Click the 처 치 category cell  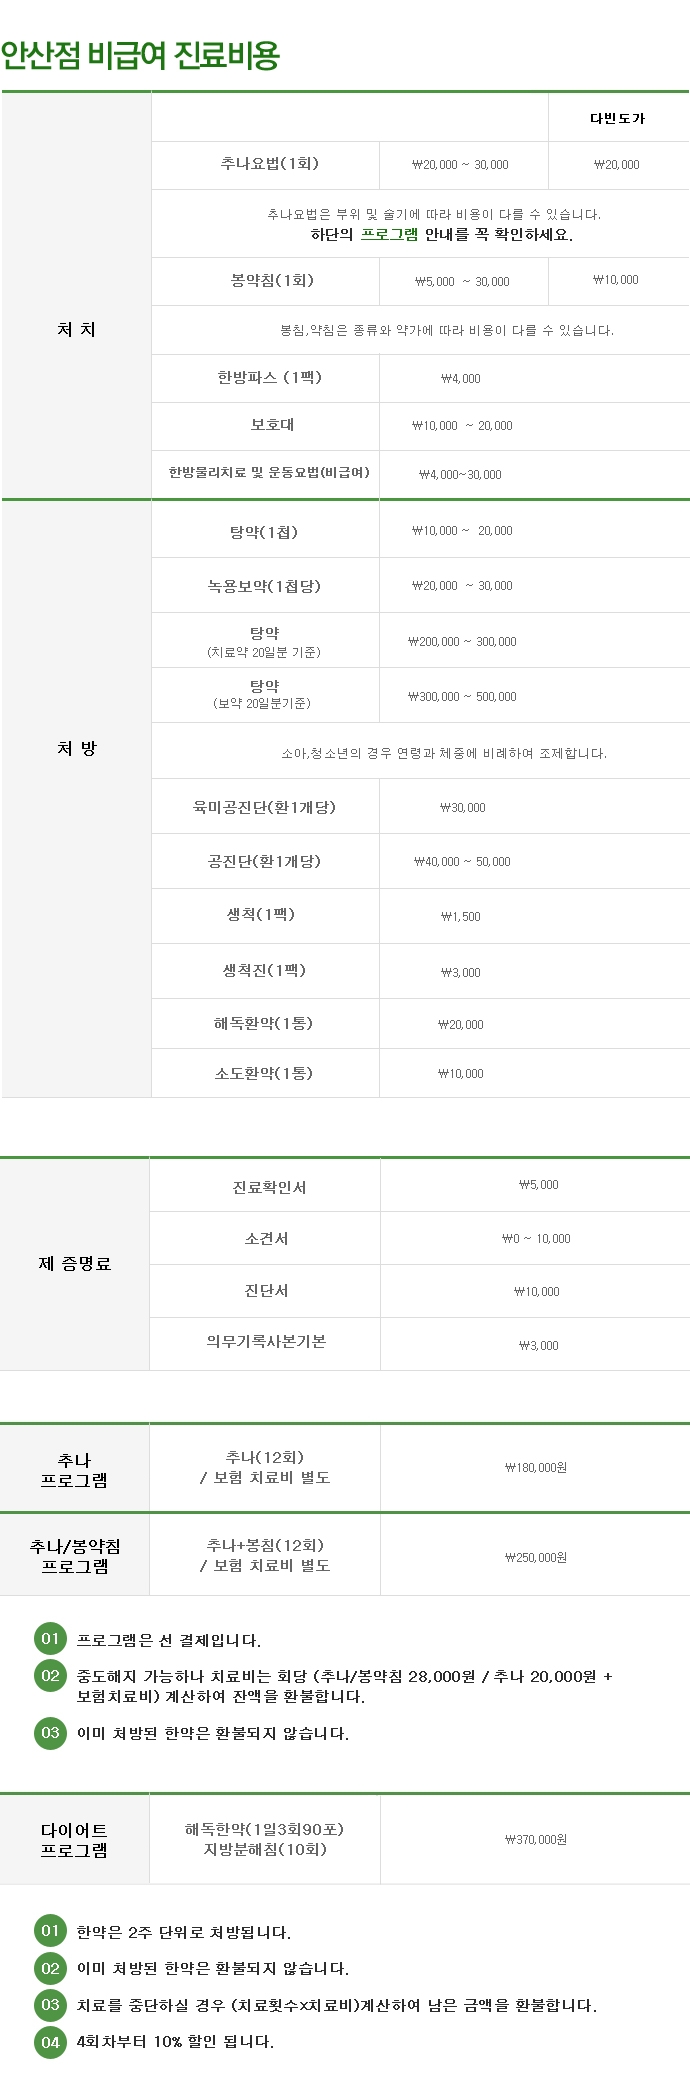[x=76, y=330]
